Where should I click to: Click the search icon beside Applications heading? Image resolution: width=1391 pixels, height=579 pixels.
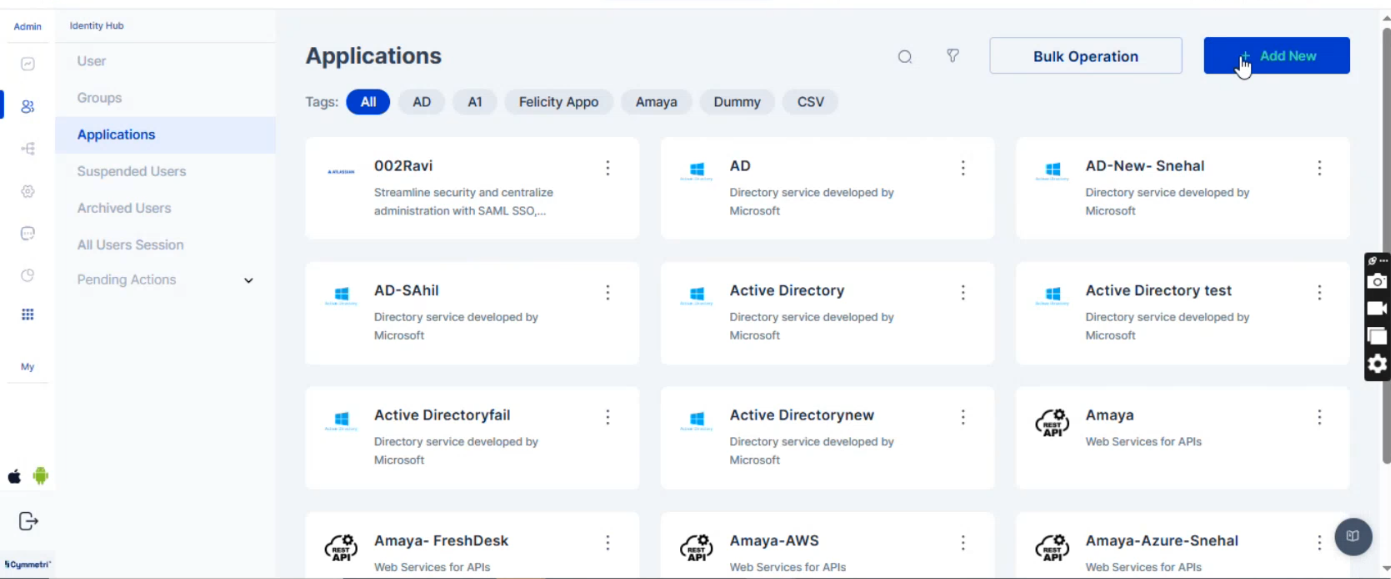click(904, 57)
